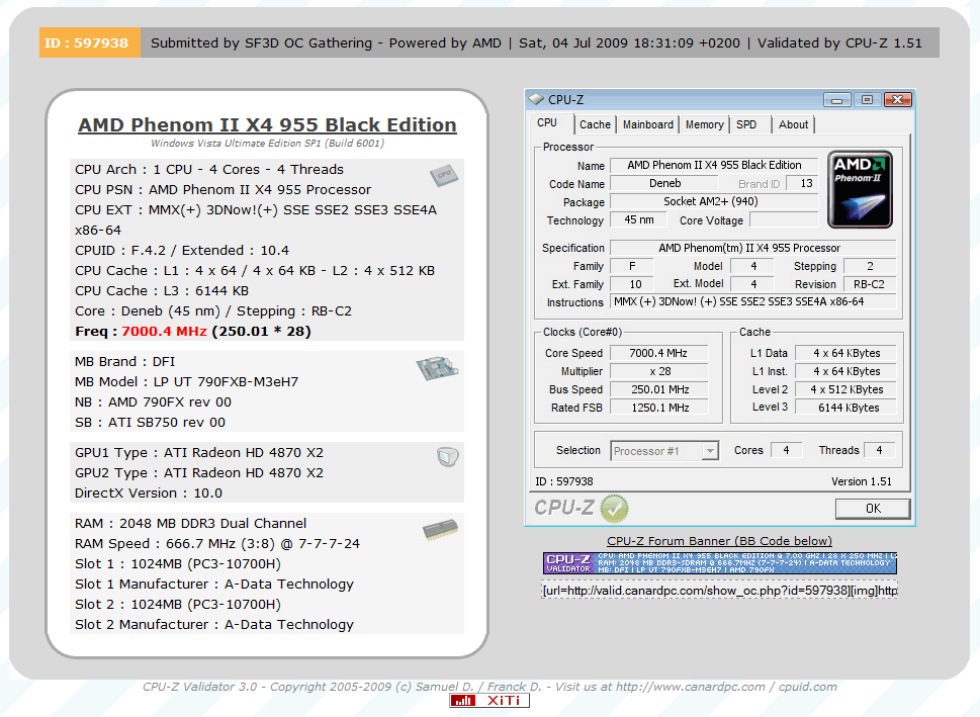
Task: Click the DirectX Version : 10.0 line
Action: point(148,493)
